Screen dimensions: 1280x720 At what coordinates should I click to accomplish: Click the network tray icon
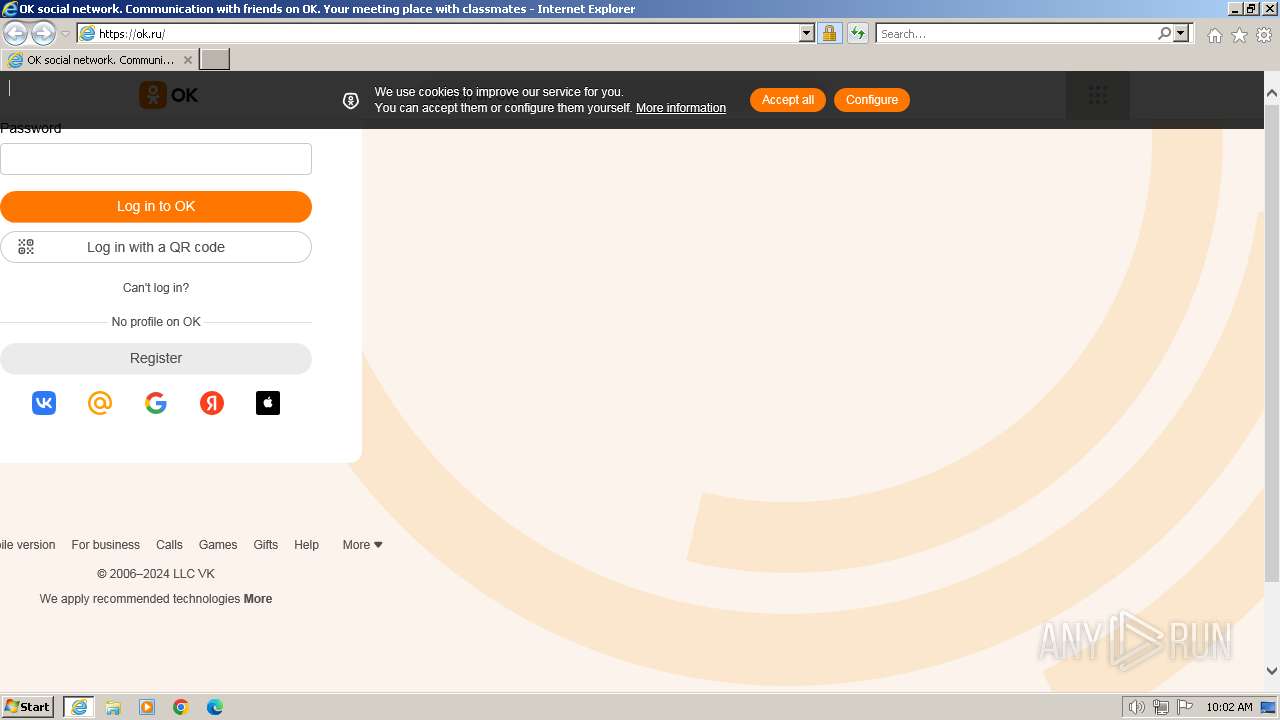pyautogui.click(x=1161, y=707)
